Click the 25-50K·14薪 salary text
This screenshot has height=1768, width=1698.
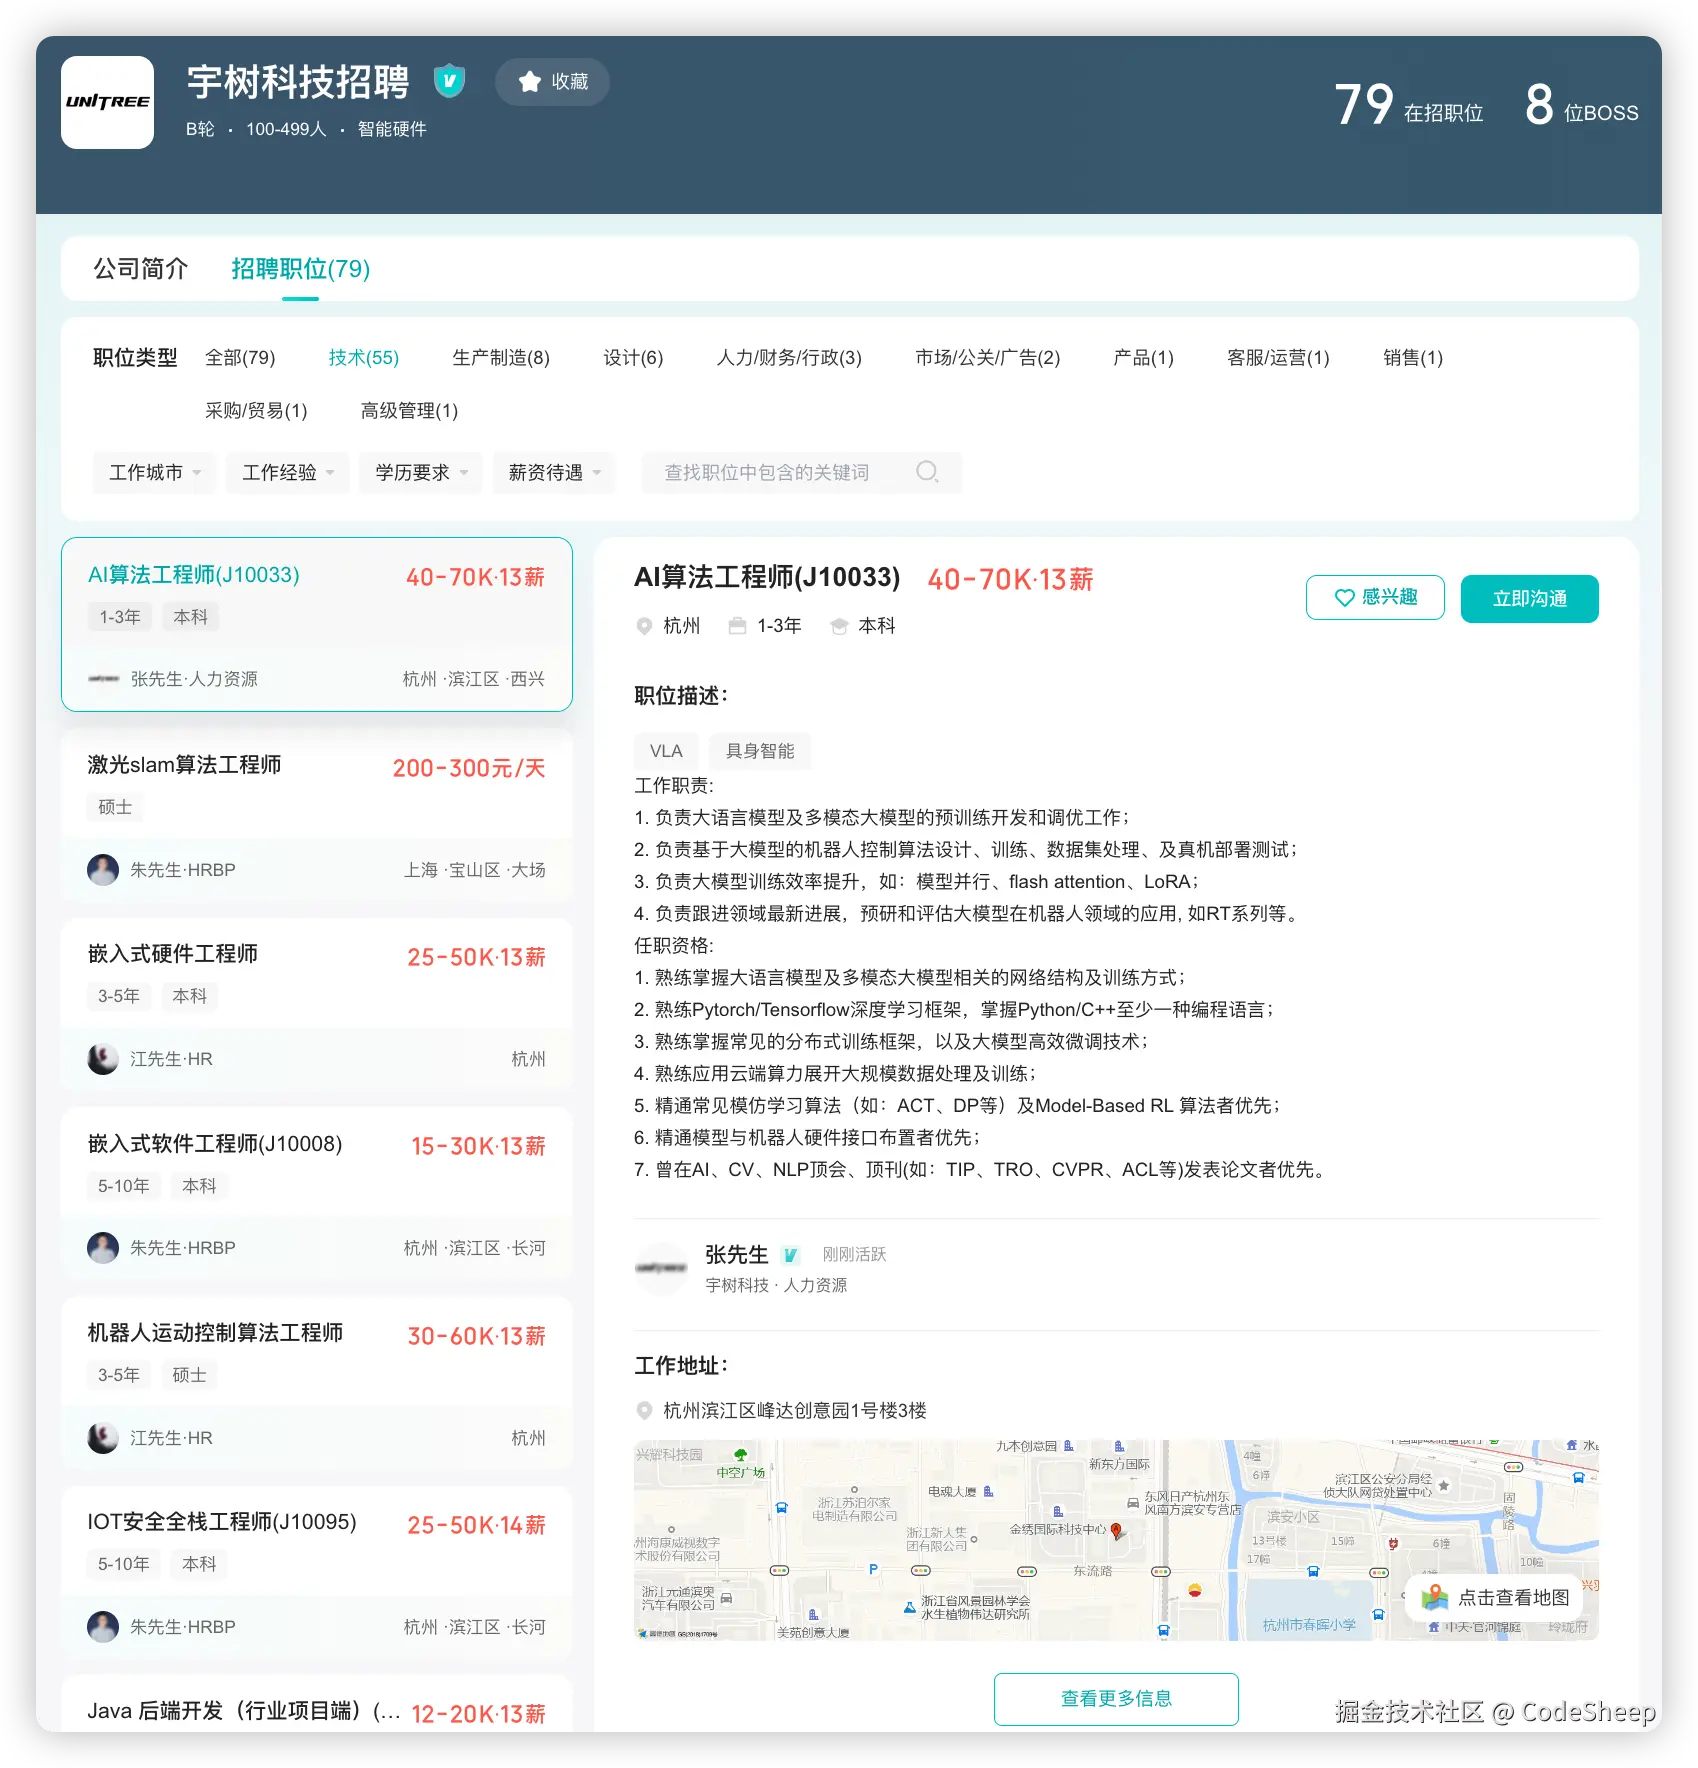(x=476, y=1525)
